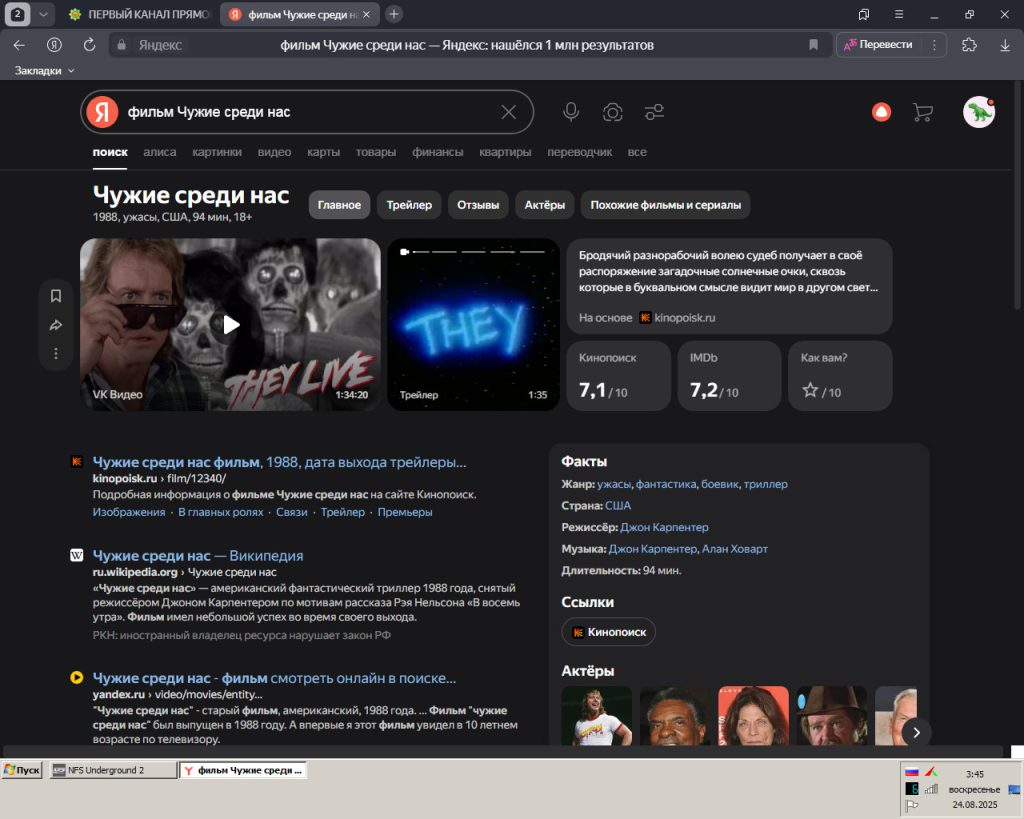Screen dimensions: 1024x819
Task: Show все services
Action: tap(637, 152)
